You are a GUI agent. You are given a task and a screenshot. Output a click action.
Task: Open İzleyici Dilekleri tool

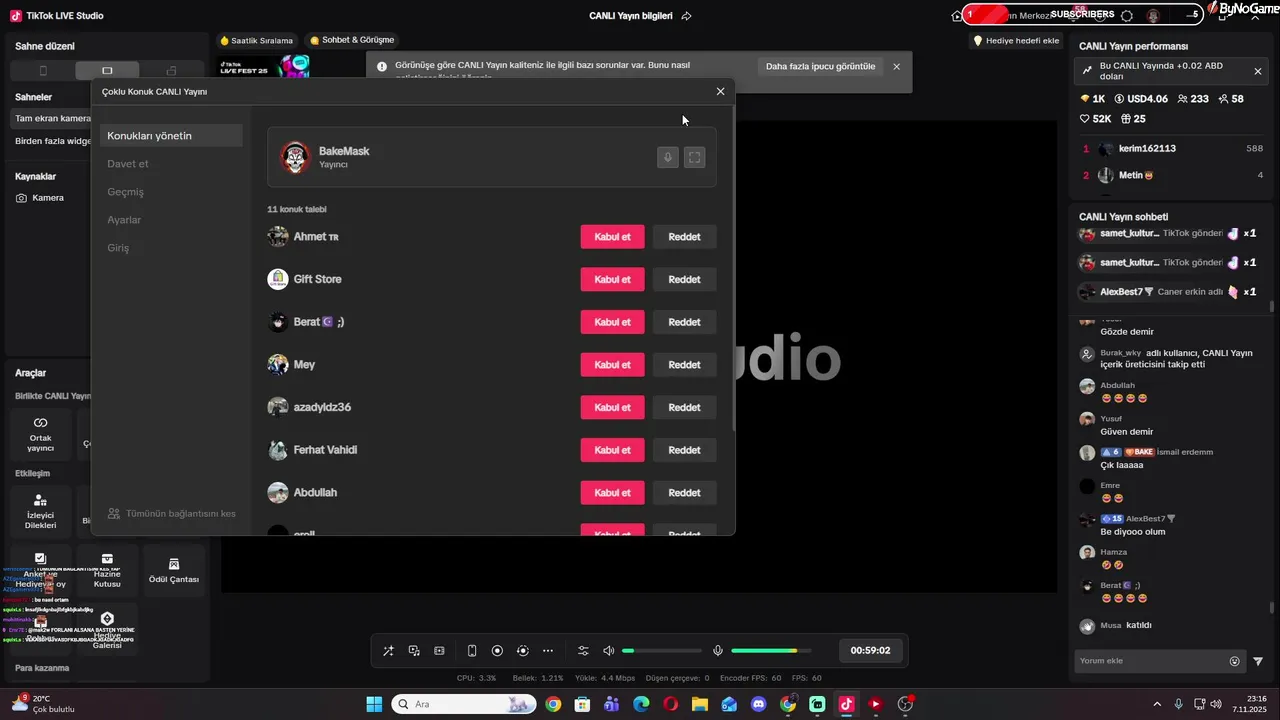click(x=41, y=512)
